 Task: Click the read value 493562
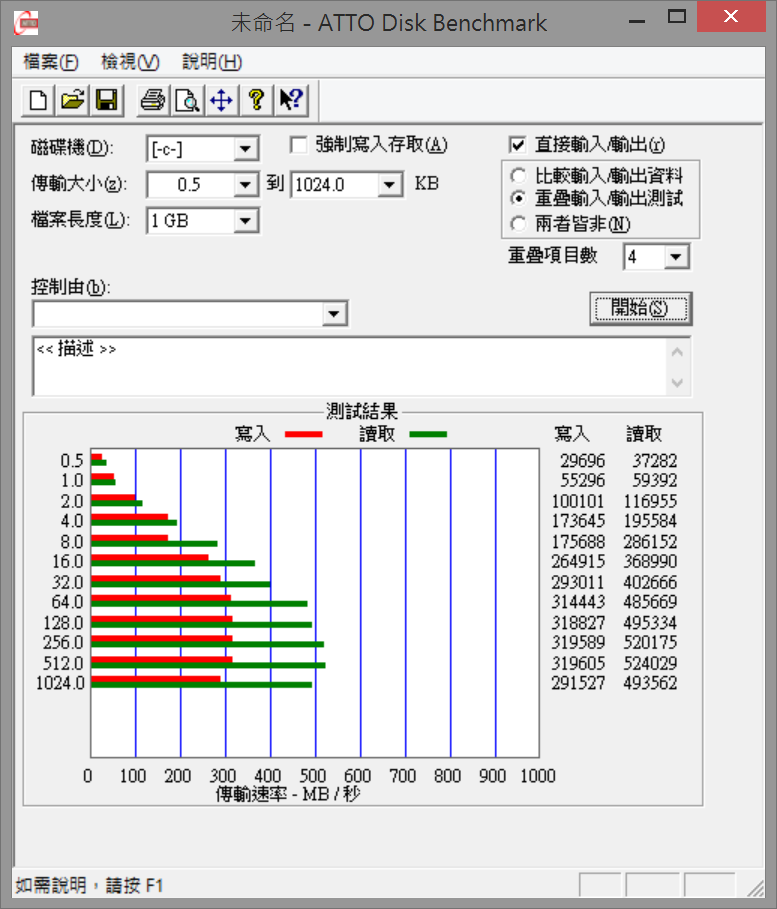[650, 683]
